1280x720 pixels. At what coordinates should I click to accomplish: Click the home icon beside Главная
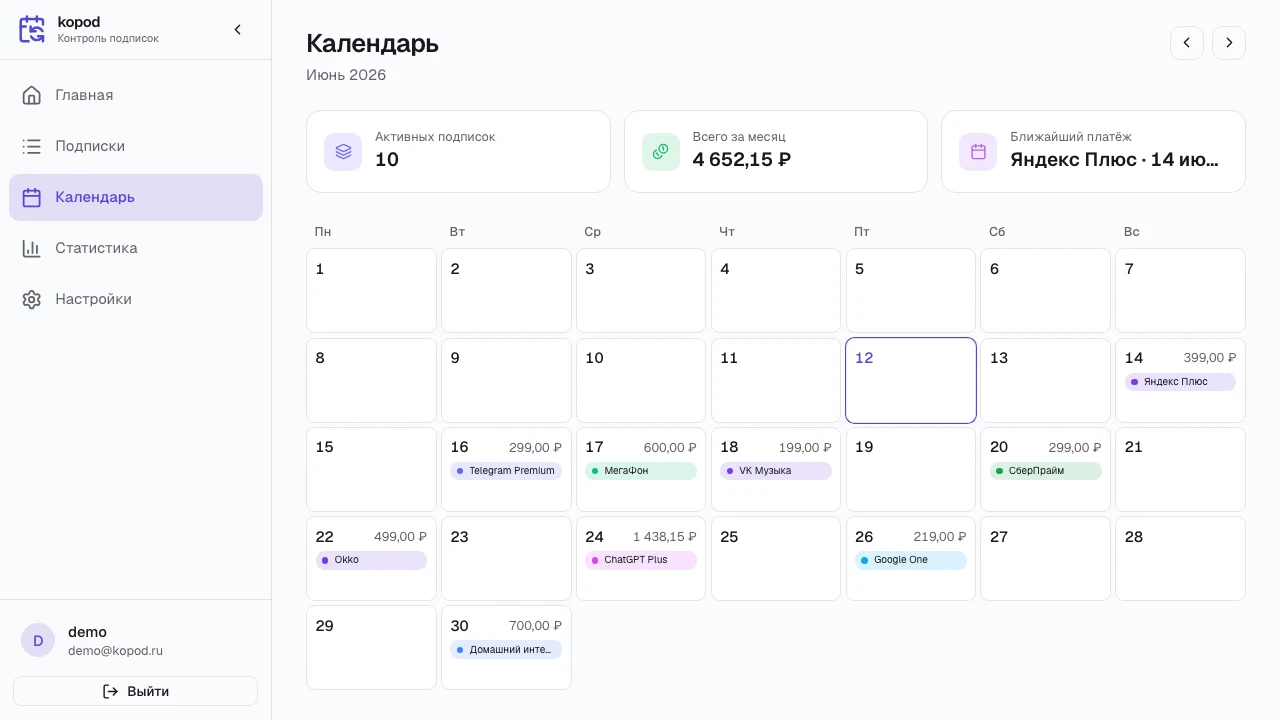(32, 95)
